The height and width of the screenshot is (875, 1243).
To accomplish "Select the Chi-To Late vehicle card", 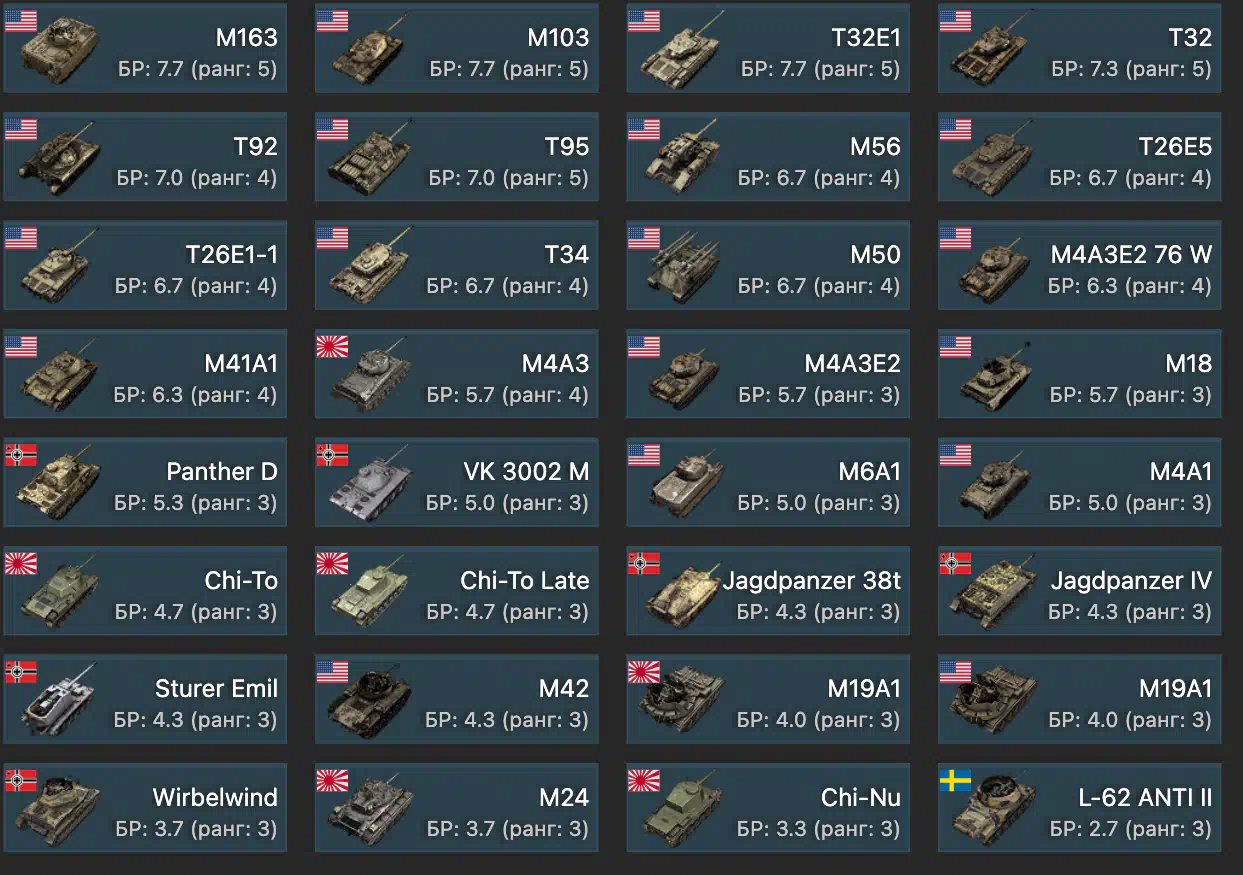I will [x=457, y=590].
